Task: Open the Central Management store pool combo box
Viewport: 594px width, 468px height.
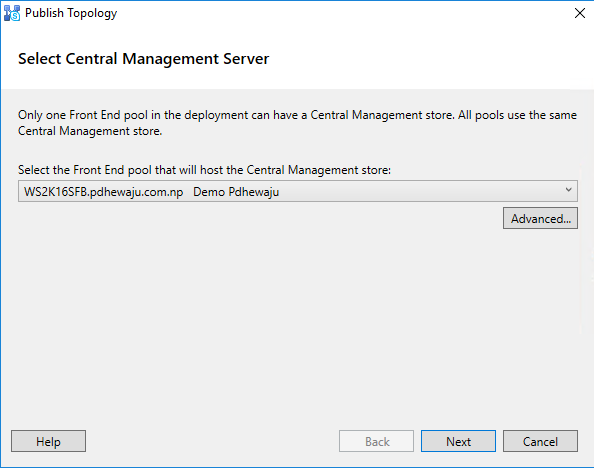Action: 298,191
